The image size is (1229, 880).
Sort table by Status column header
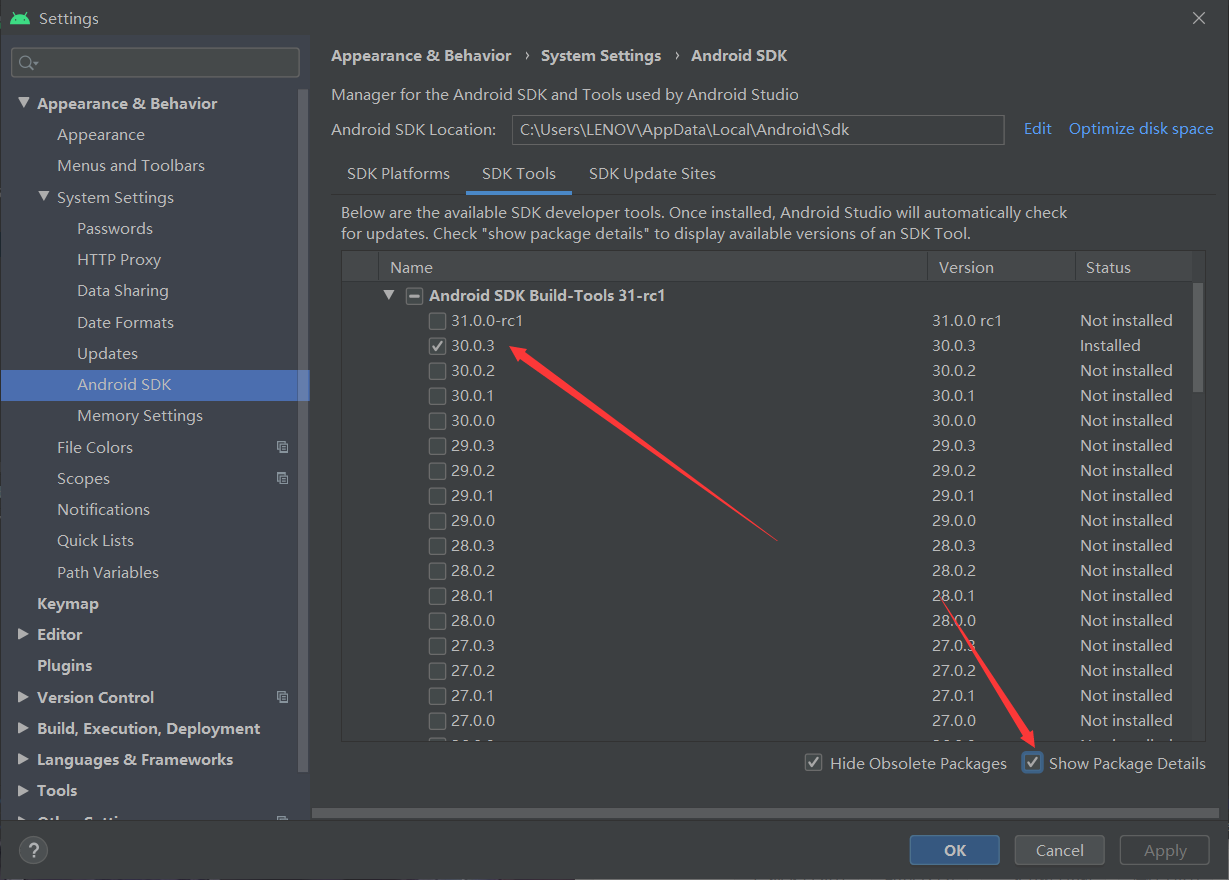tap(1134, 267)
